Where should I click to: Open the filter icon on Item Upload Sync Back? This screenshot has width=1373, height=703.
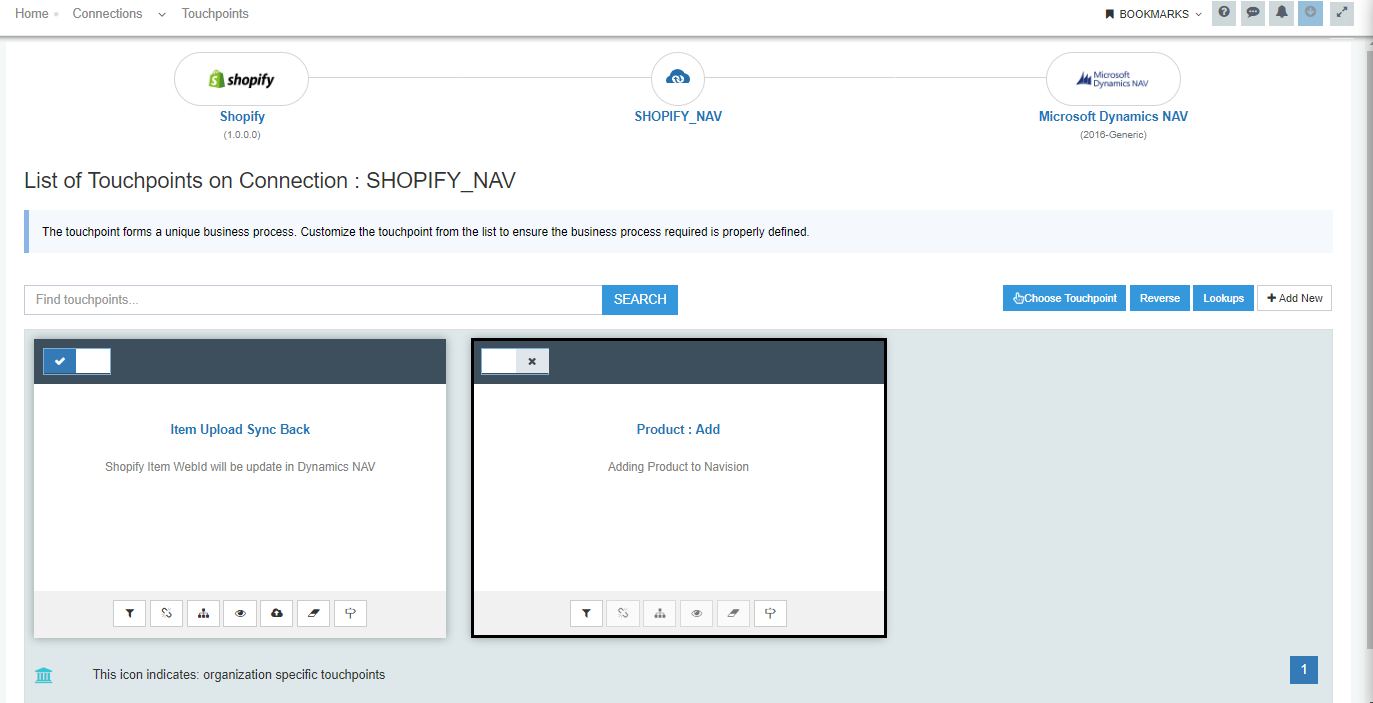point(129,613)
